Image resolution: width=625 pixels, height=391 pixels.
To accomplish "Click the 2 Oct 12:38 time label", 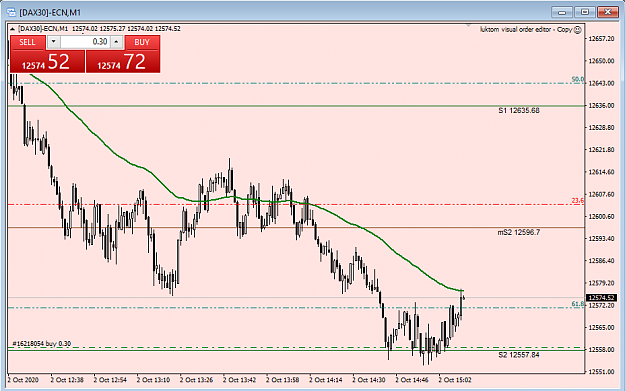I will click(67, 380).
